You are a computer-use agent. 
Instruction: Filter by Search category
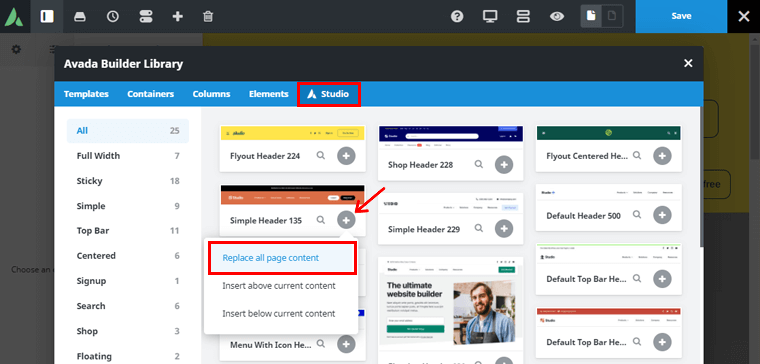[128, 306]
